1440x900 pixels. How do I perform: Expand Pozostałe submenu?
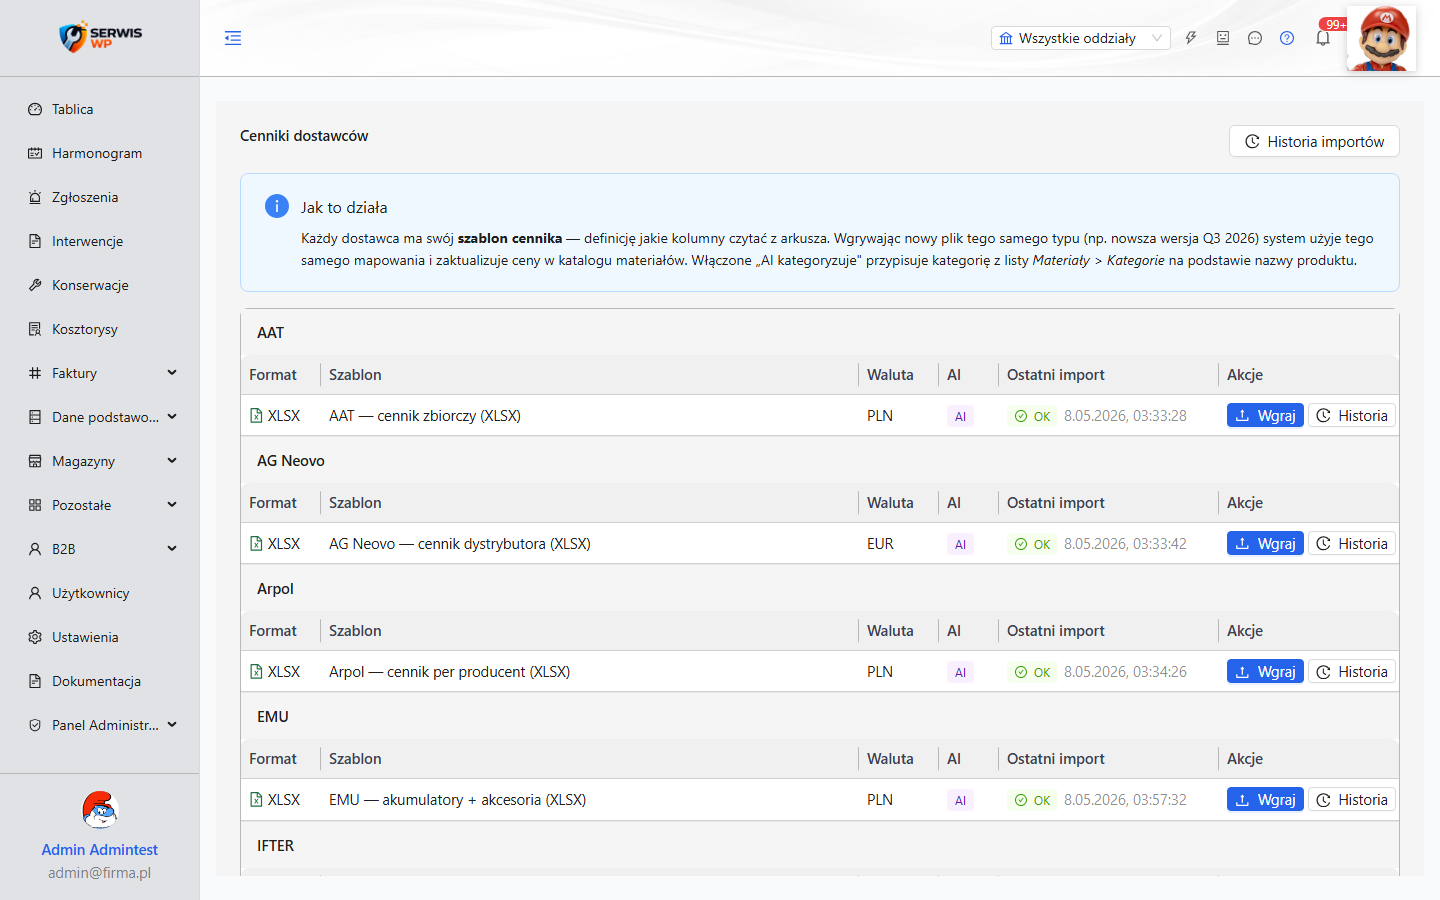click(x=100, y=505)
